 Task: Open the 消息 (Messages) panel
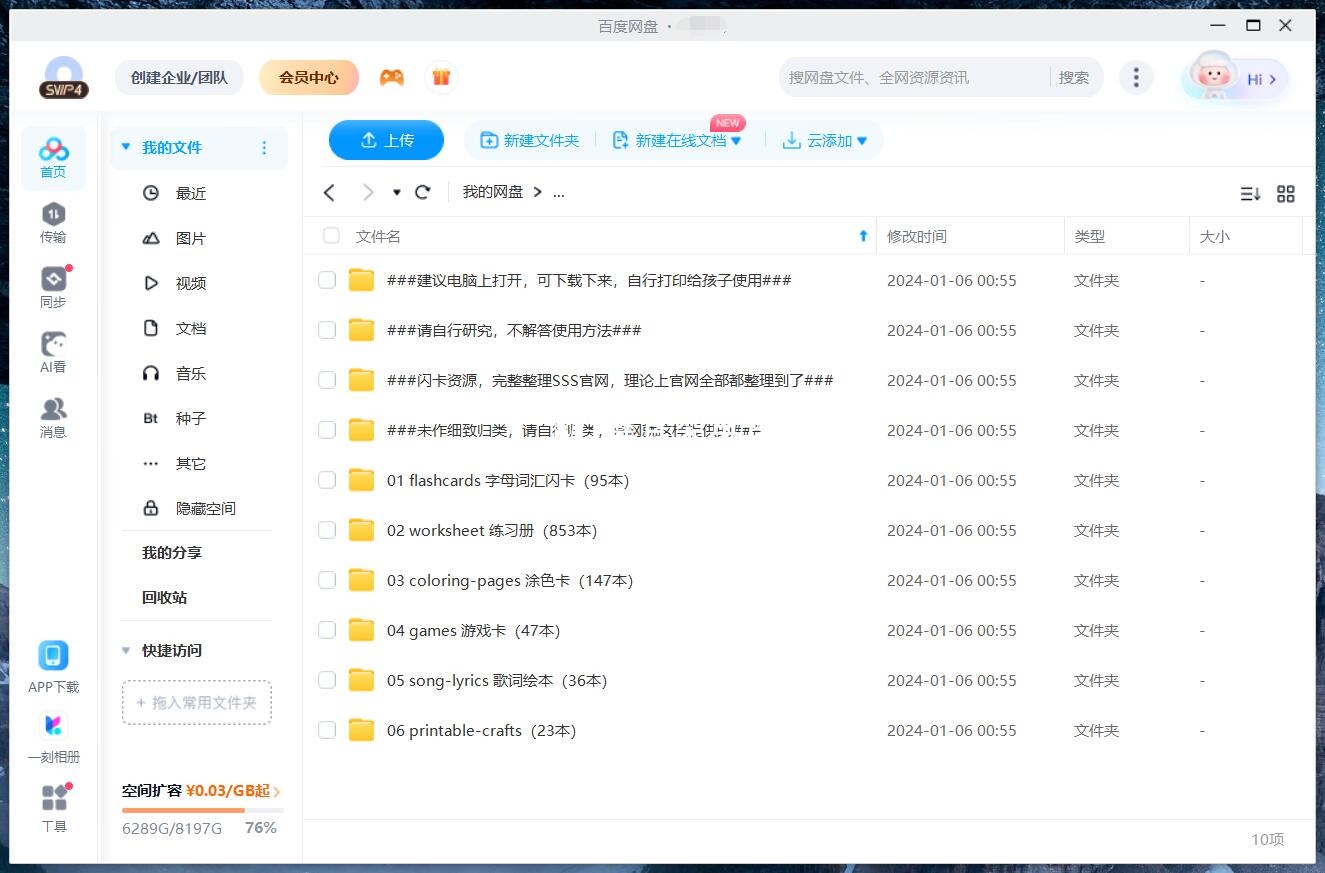[x=53, y=417]
